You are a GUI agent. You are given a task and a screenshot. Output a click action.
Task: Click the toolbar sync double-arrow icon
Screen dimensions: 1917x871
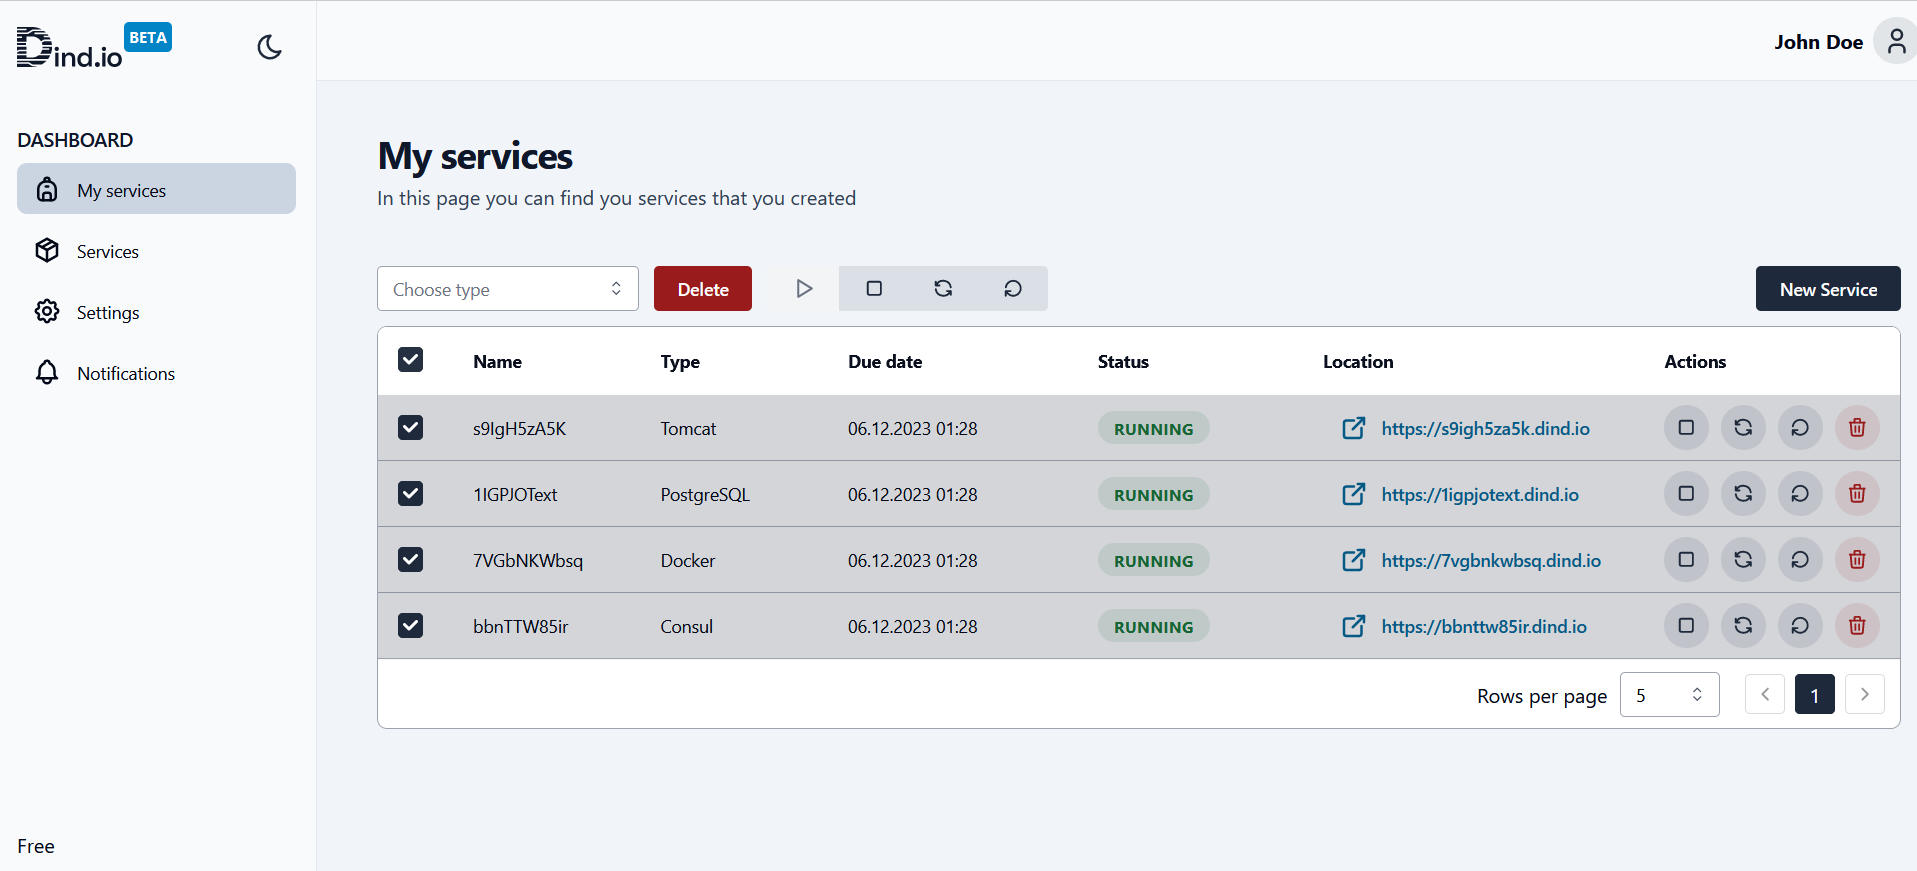[x=943, y=289]
